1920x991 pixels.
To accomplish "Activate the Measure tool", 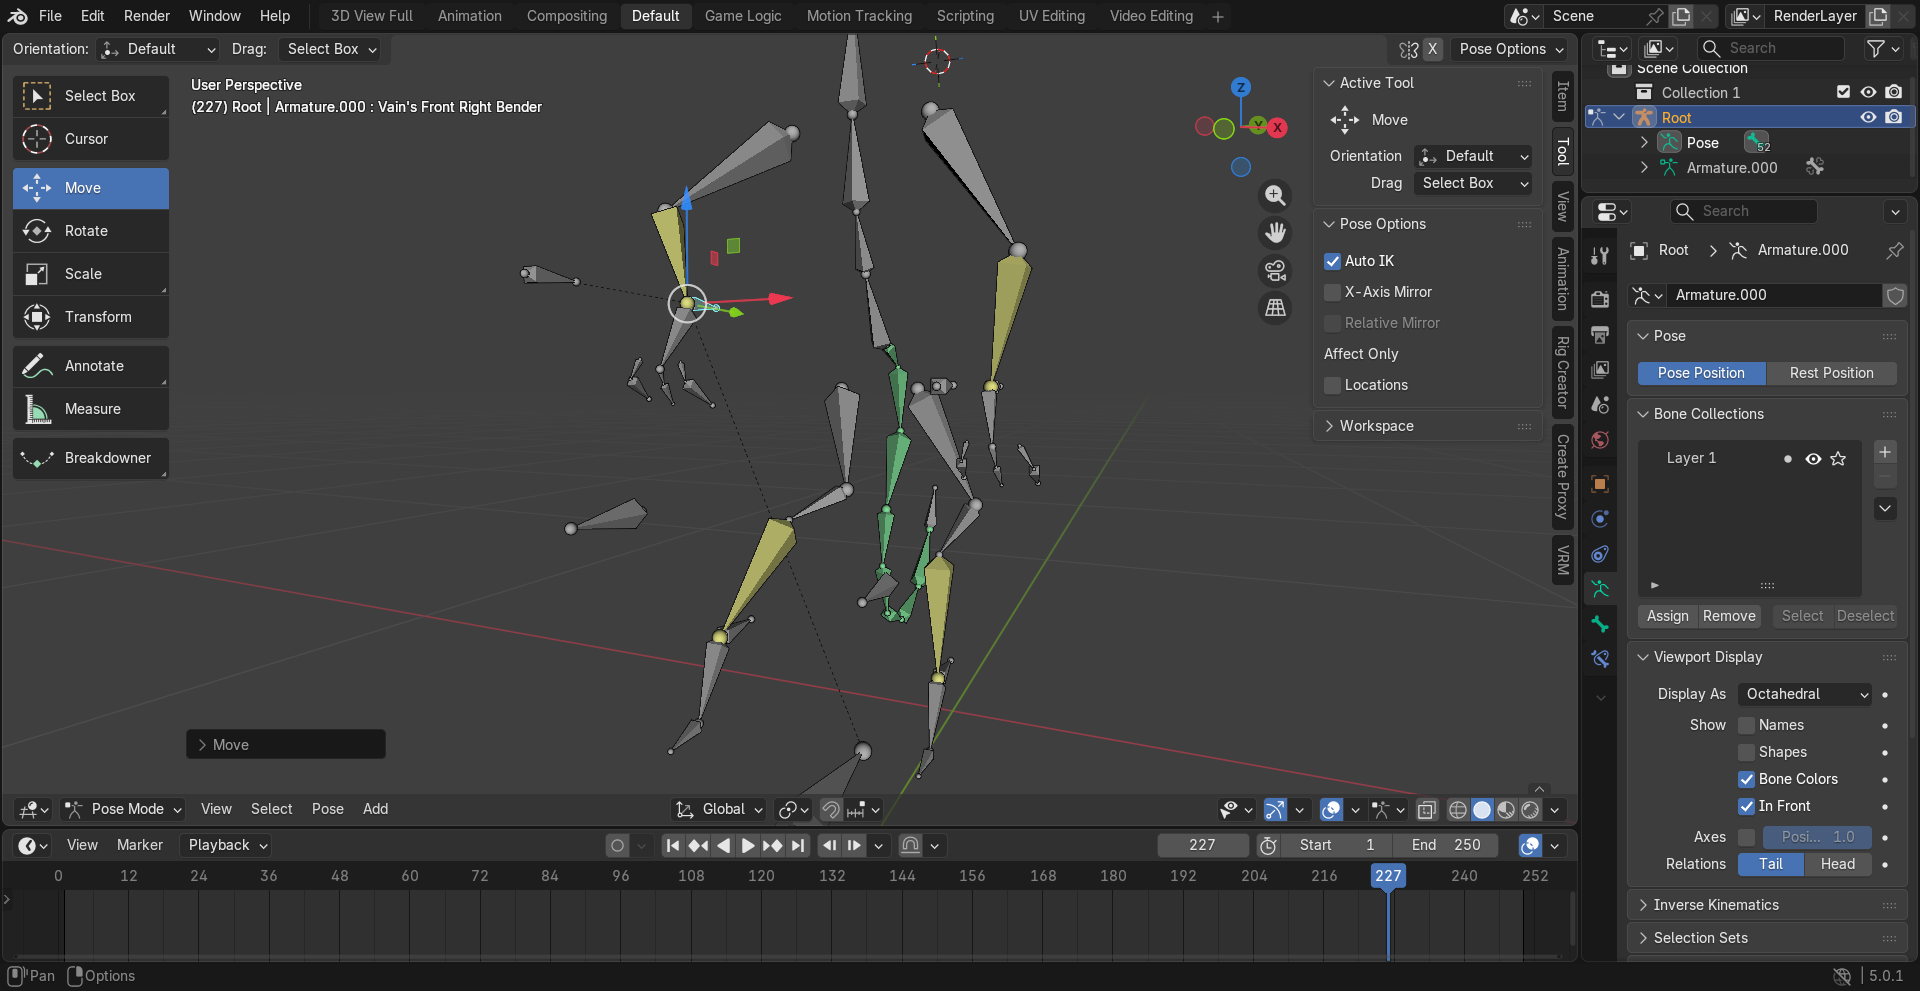I will (x=90, y=409).
